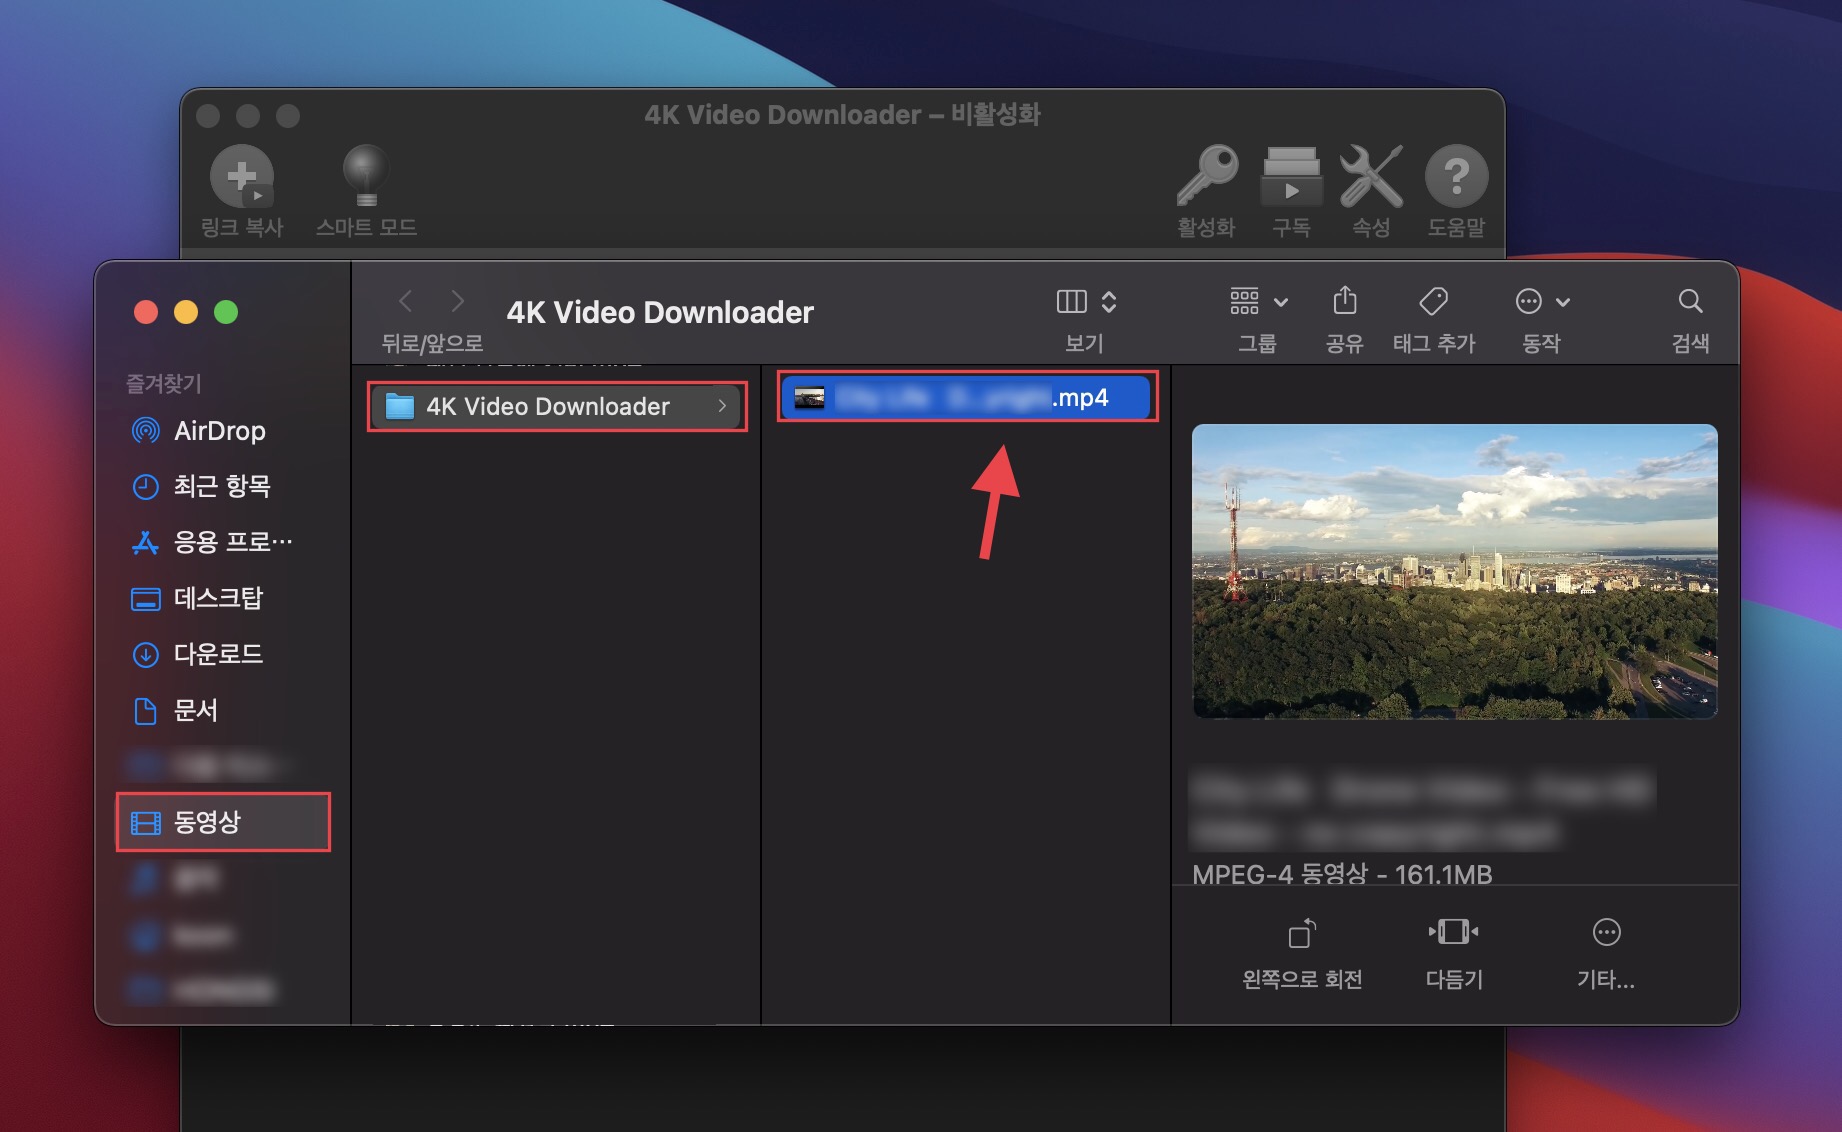This screenshot has width=1842, height=1132.
Task: Select the .mp4 video file
Action: click(966, 398)
